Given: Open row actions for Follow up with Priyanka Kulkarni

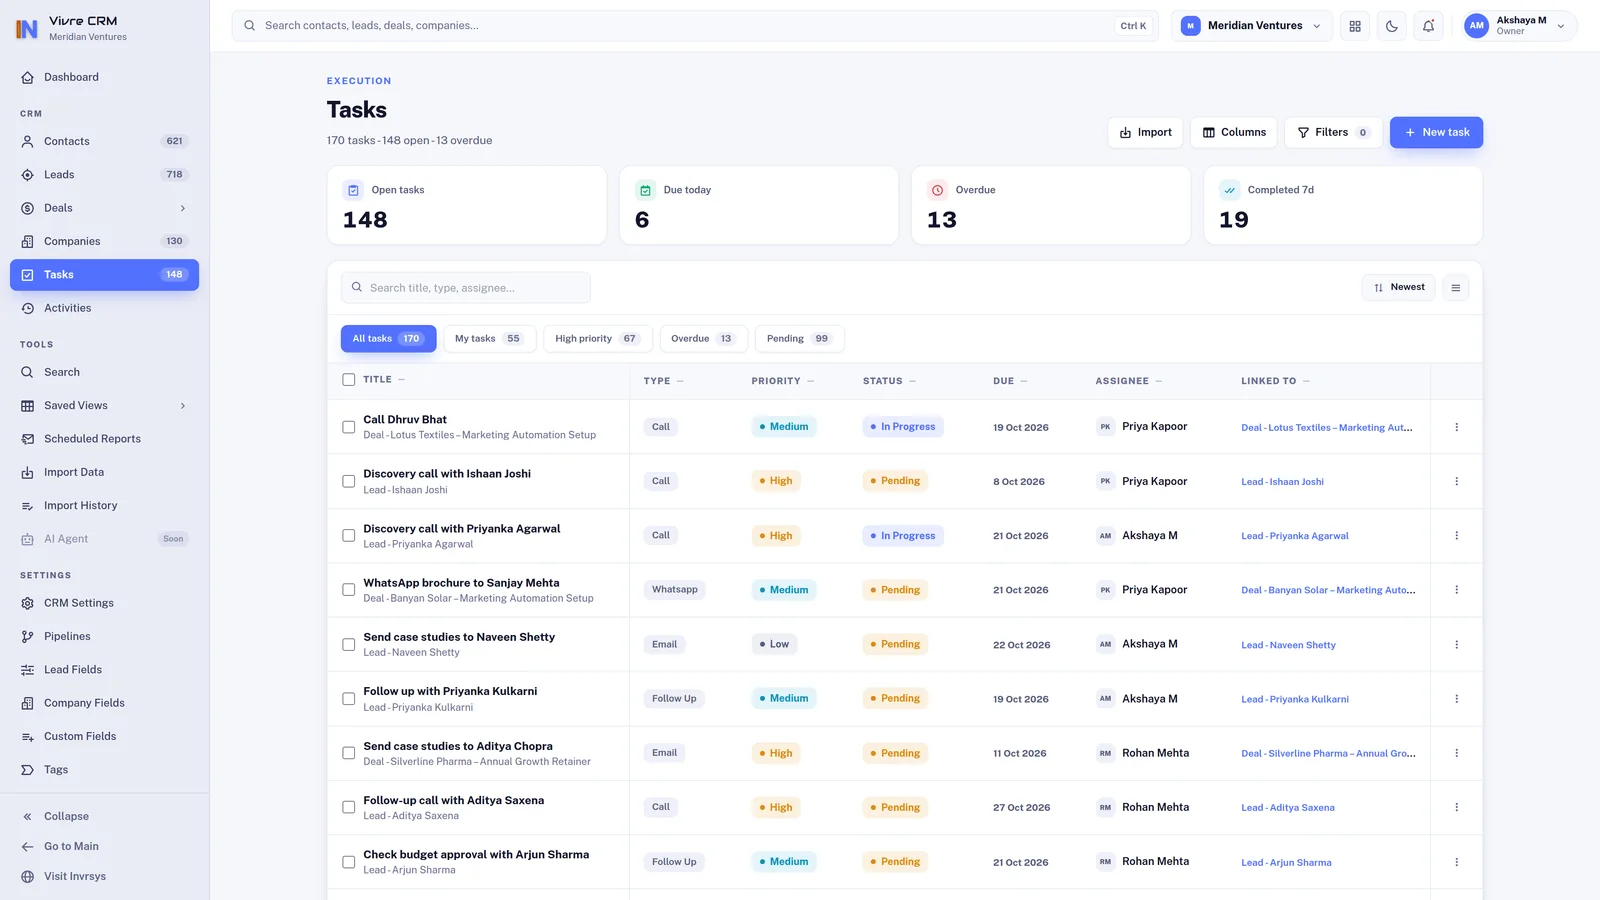Looking at the screenshot, I should [1456, 699].
